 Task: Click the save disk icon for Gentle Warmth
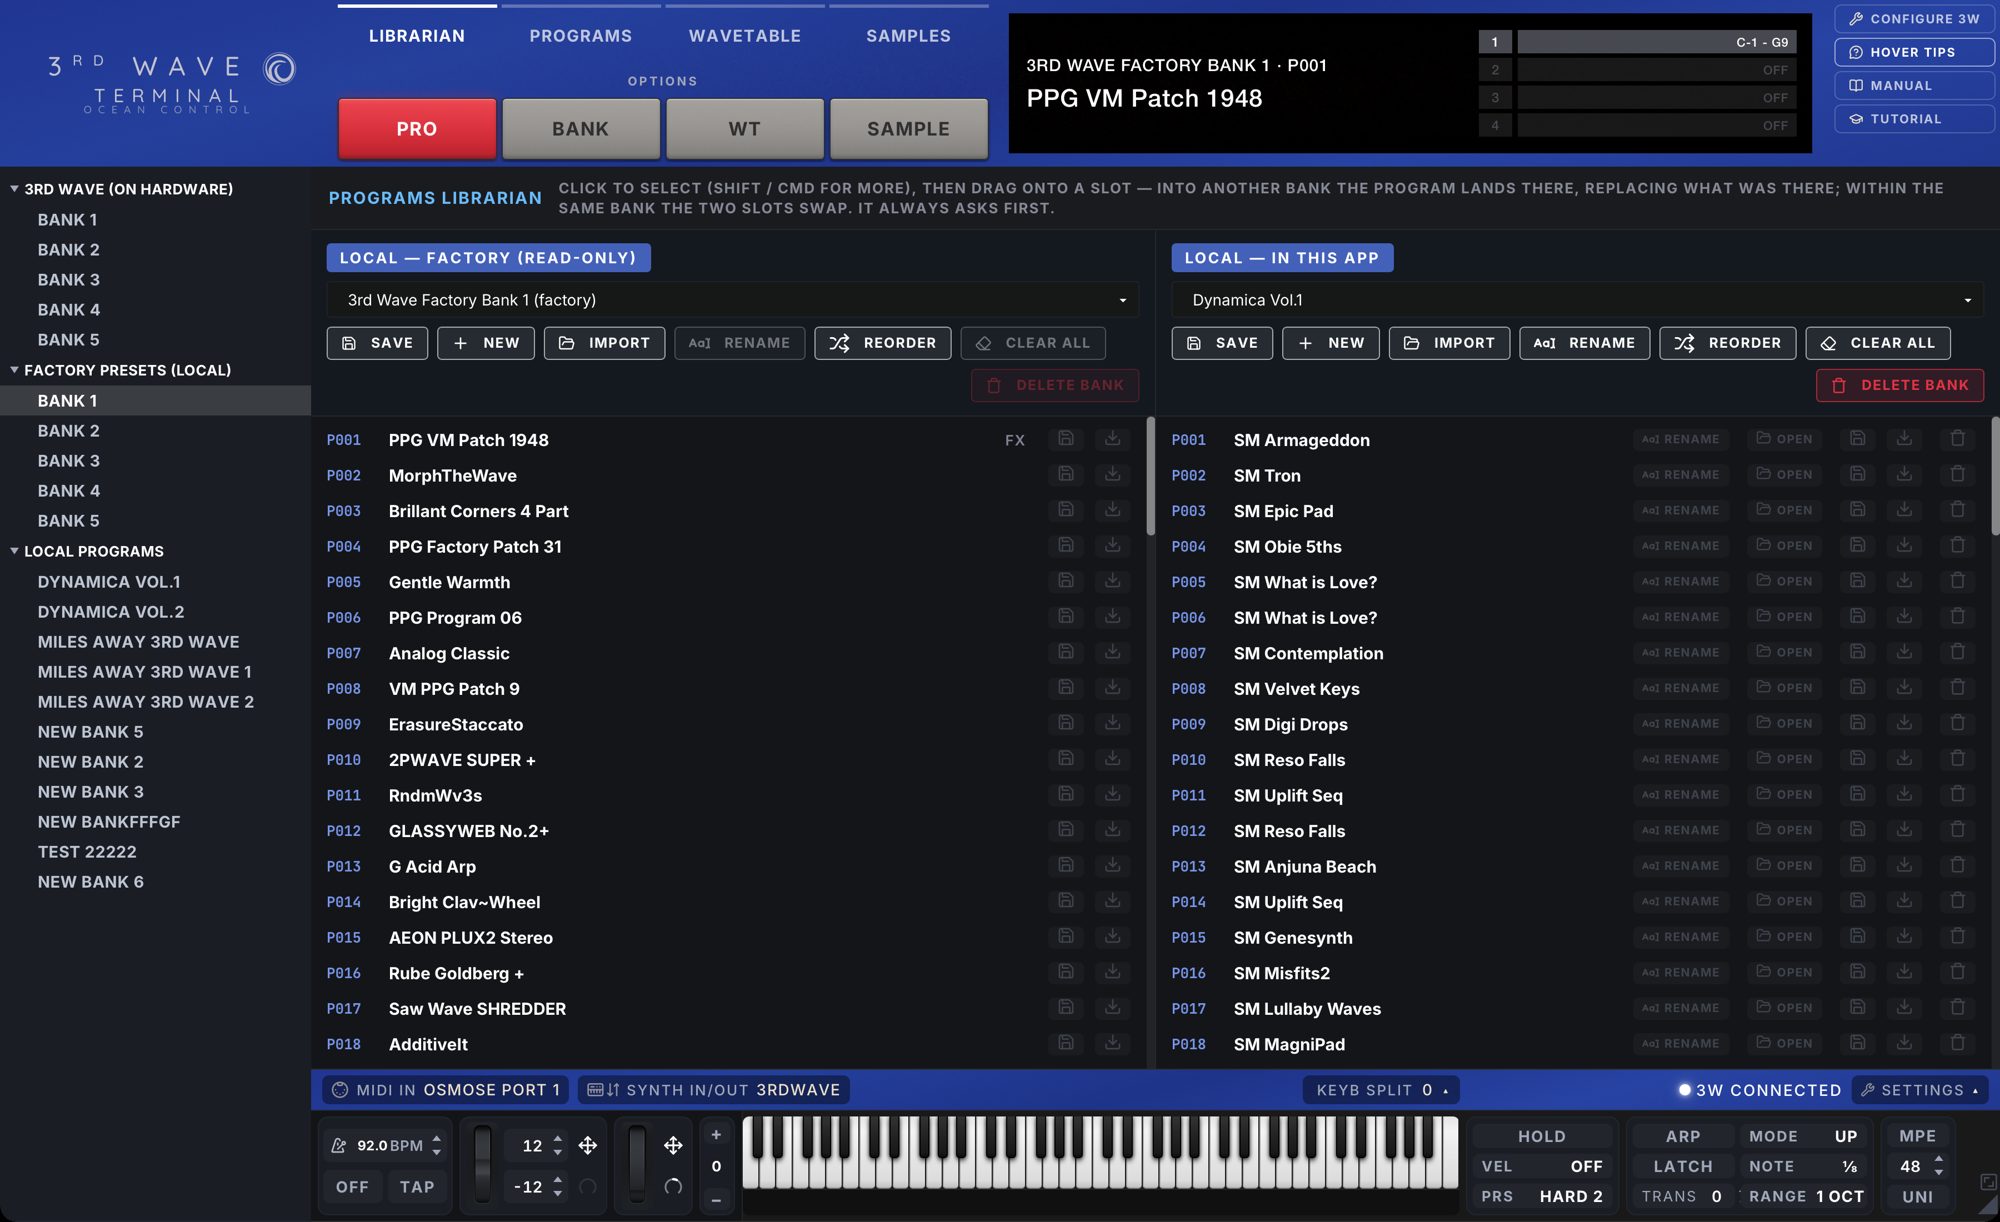pos(1066,581)
